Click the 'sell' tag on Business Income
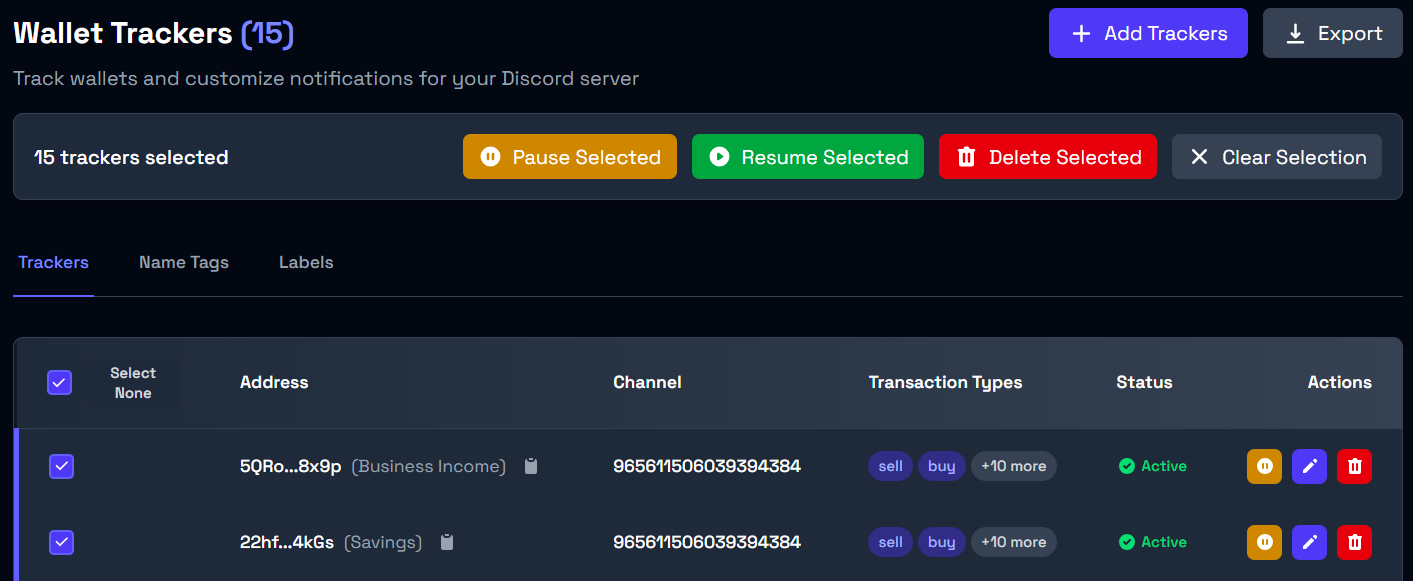This screenshot has width=1413, height=581. pos(890,466)
